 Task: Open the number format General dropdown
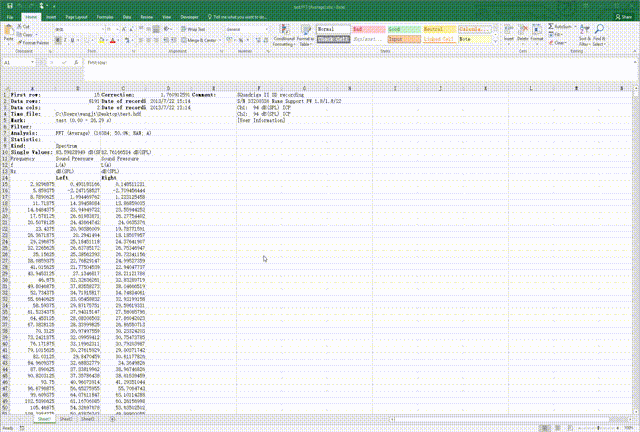point(267,29)
